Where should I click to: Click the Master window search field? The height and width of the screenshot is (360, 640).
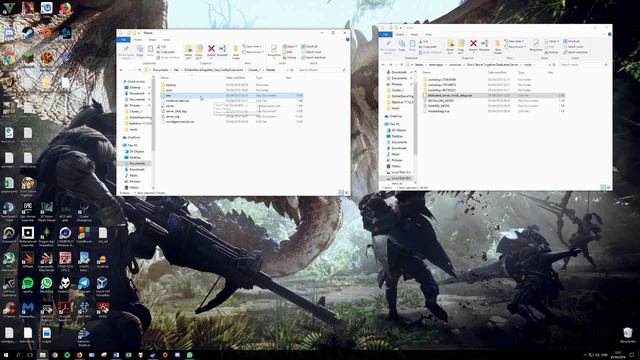tap(321, 70)
